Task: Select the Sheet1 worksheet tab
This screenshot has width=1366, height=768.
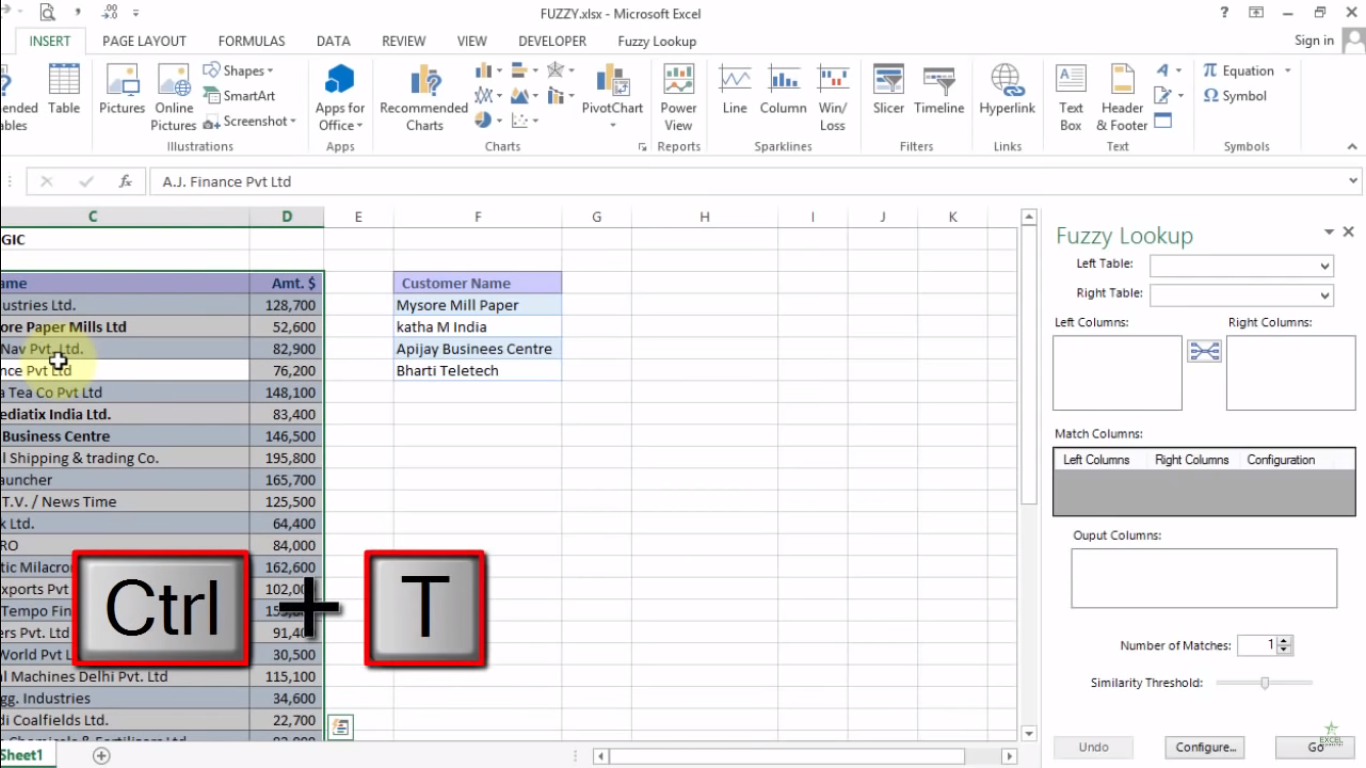Action: tap(22, 755)
